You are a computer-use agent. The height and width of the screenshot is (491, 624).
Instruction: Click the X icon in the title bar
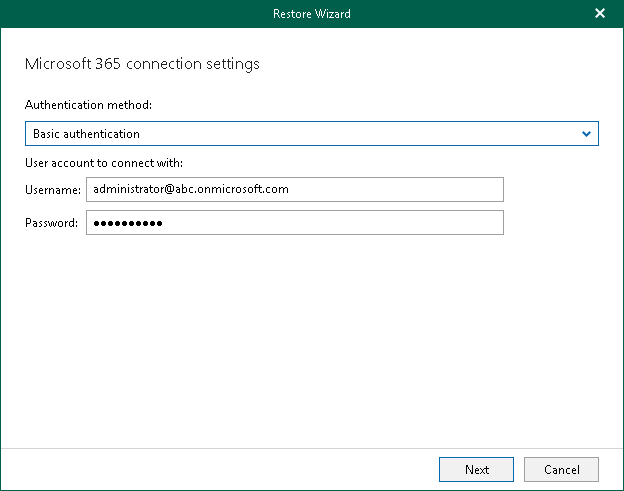pyautogui.click(x=600, y=14)
